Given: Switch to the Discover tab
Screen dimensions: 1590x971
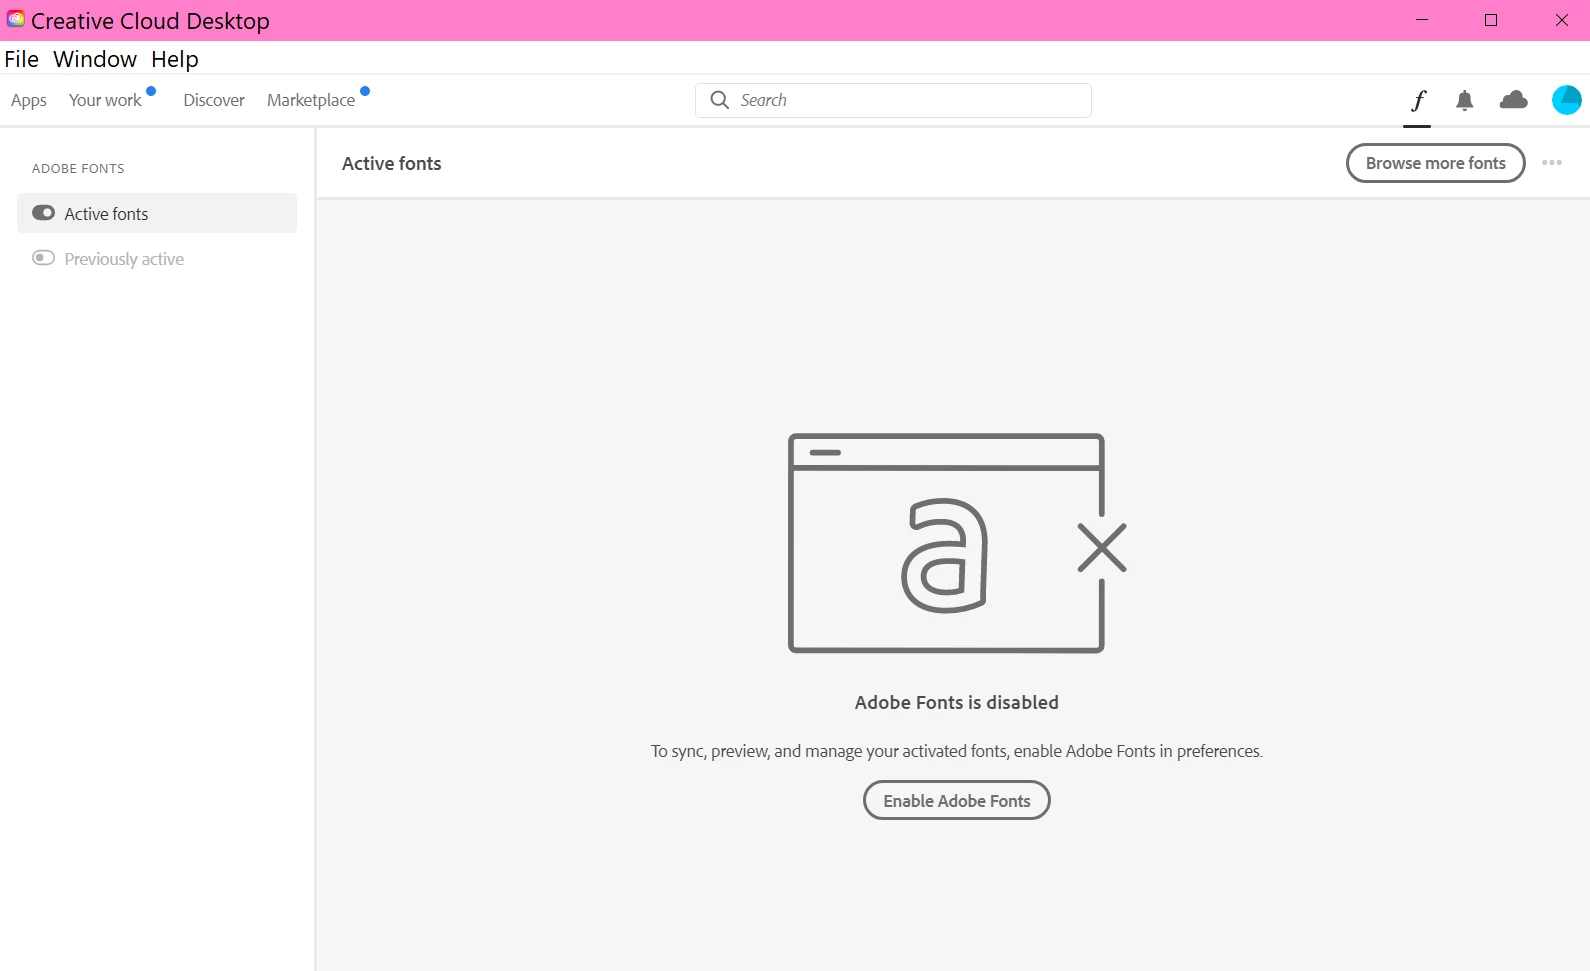Looking at the screenshot, I should 214,100.
